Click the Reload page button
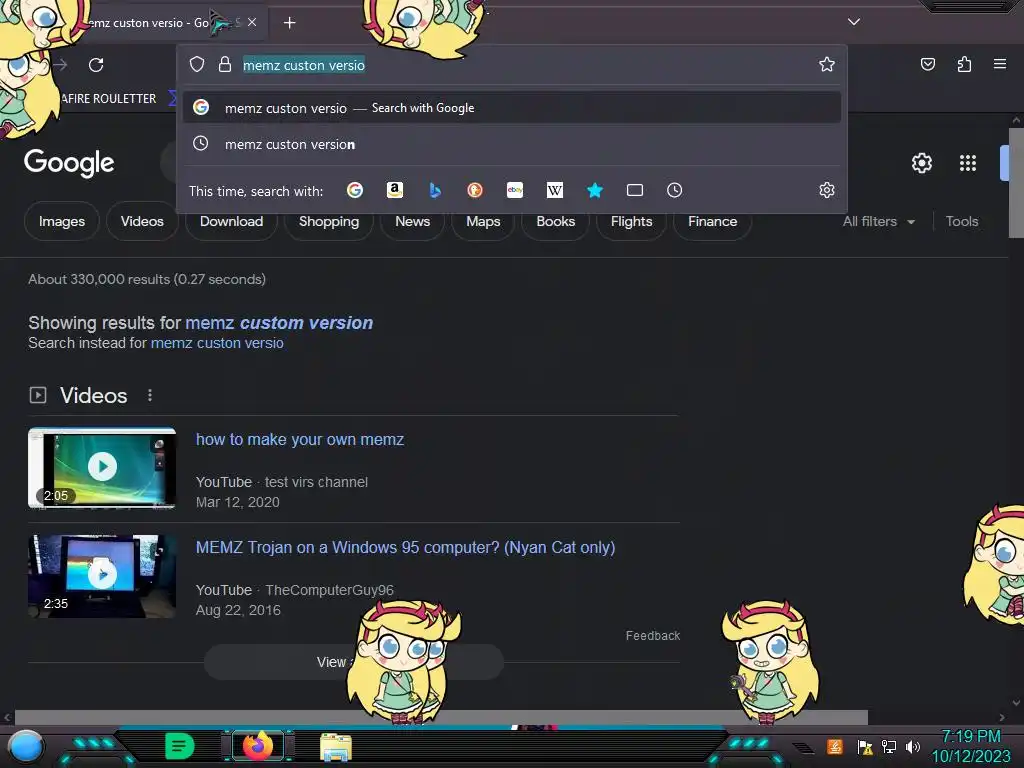 96,65
